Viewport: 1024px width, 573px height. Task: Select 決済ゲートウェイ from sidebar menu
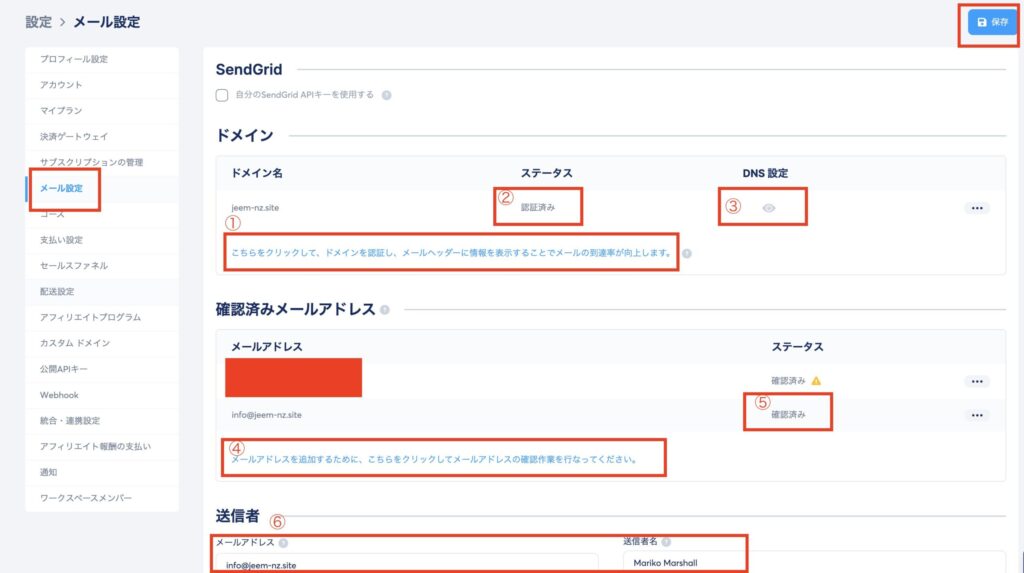[74, 136]
